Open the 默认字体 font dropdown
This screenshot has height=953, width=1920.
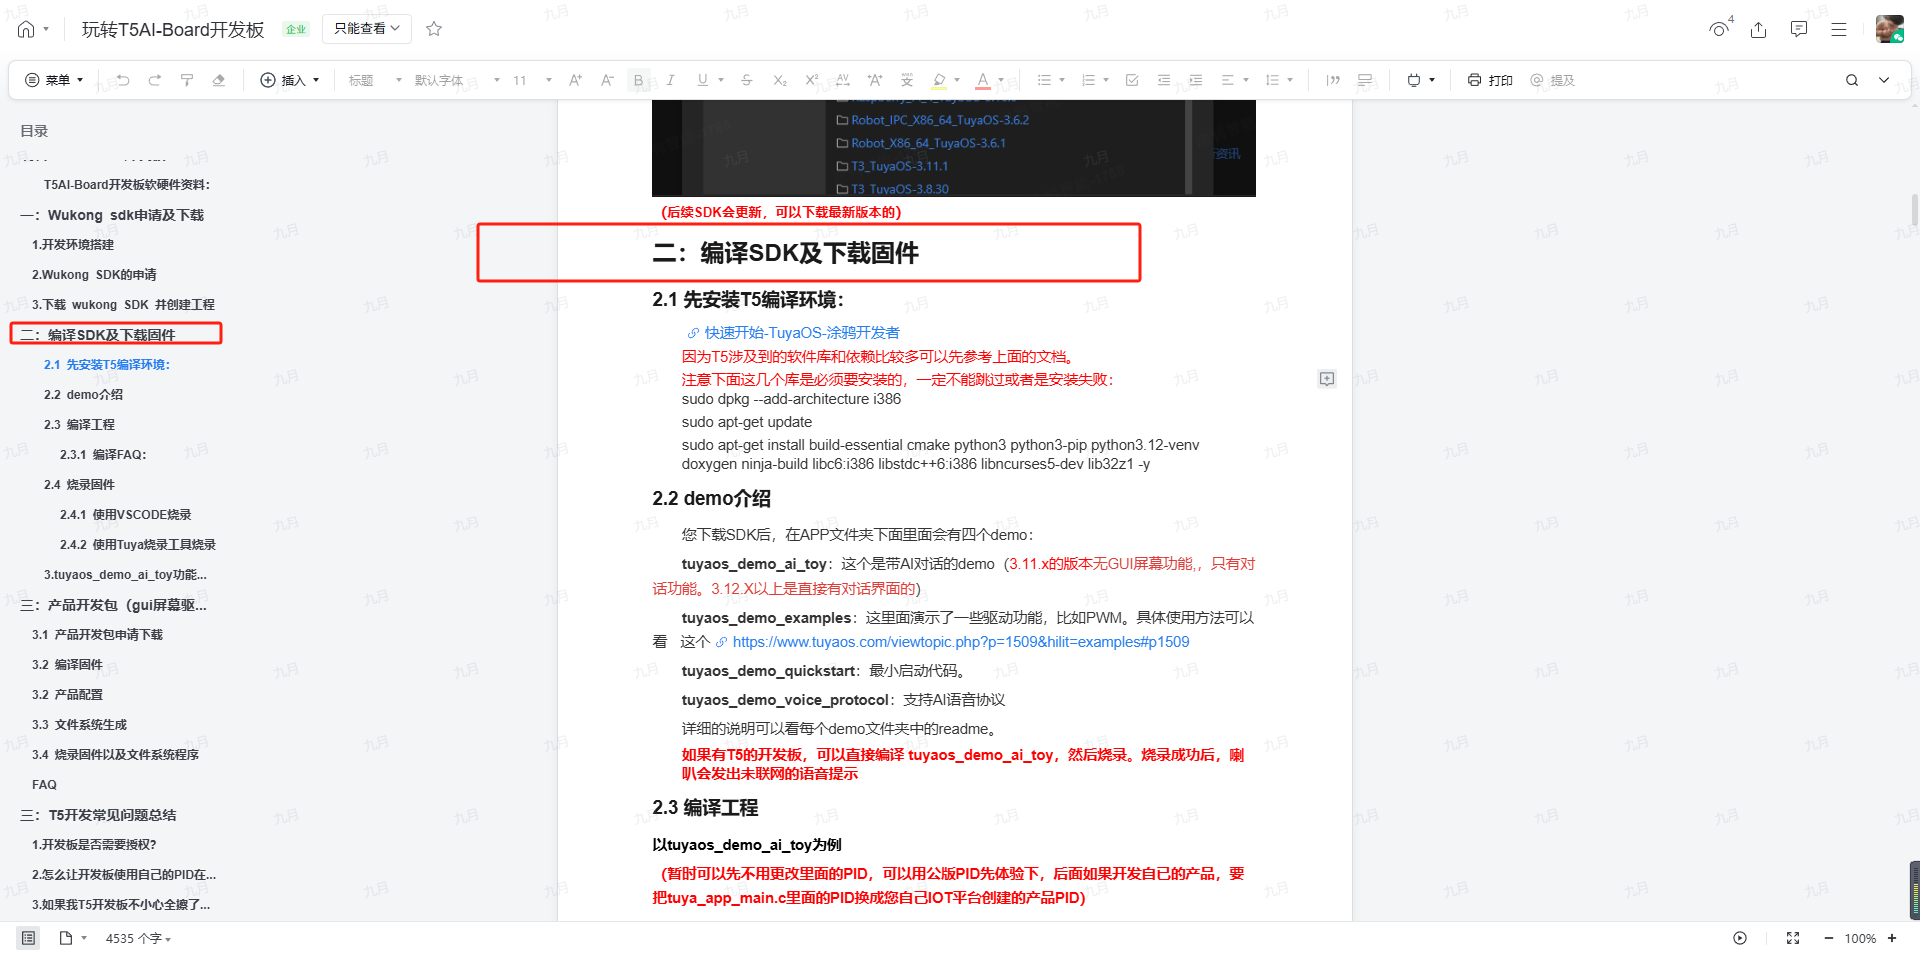(x=457, y=80)
